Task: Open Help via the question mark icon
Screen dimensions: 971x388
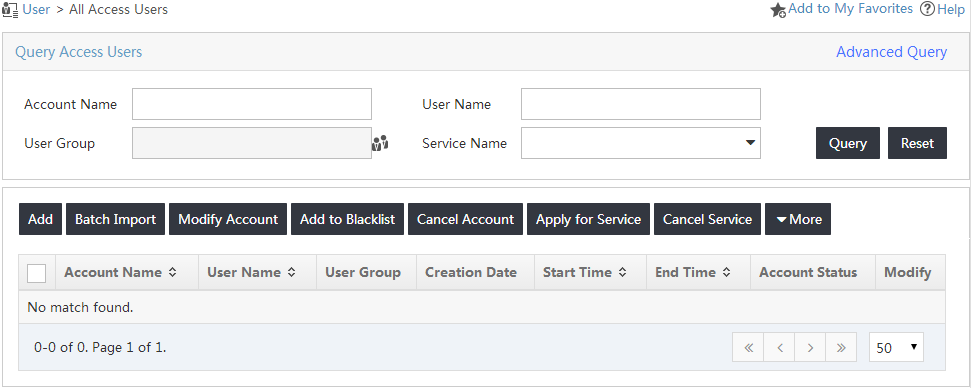Action: (927, 9)
